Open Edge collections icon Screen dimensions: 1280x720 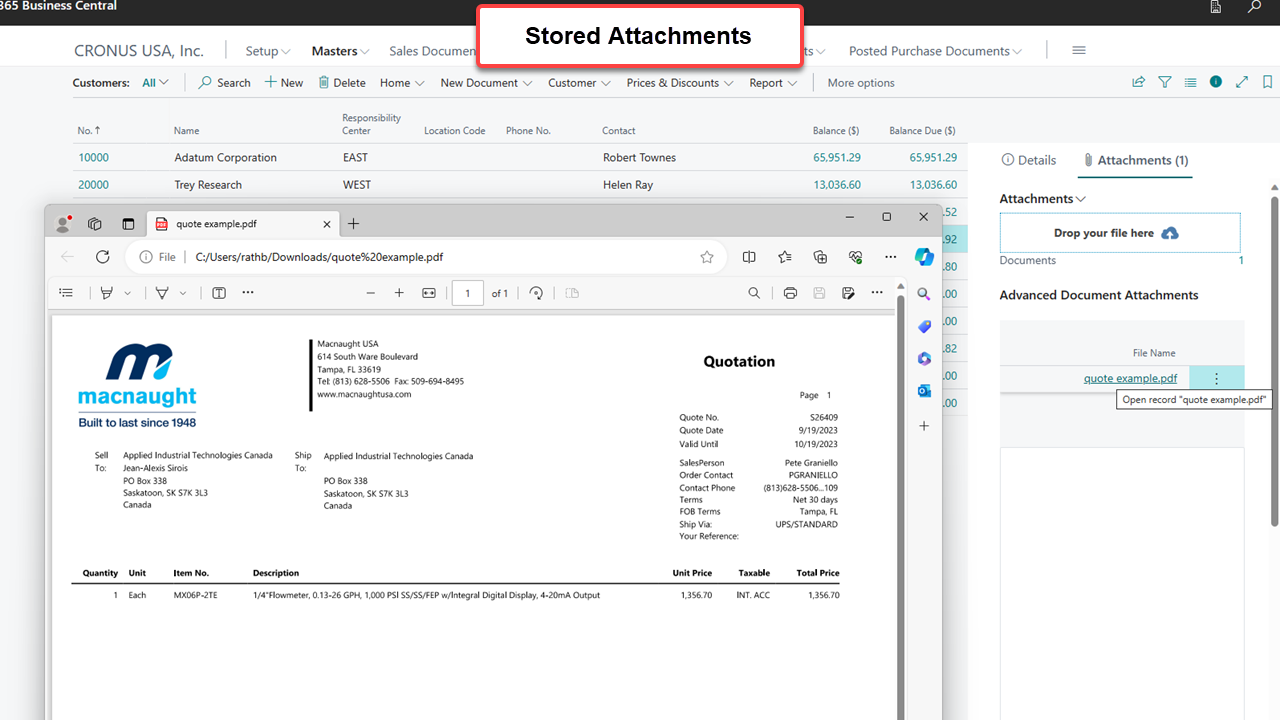[x=821, y=257]
